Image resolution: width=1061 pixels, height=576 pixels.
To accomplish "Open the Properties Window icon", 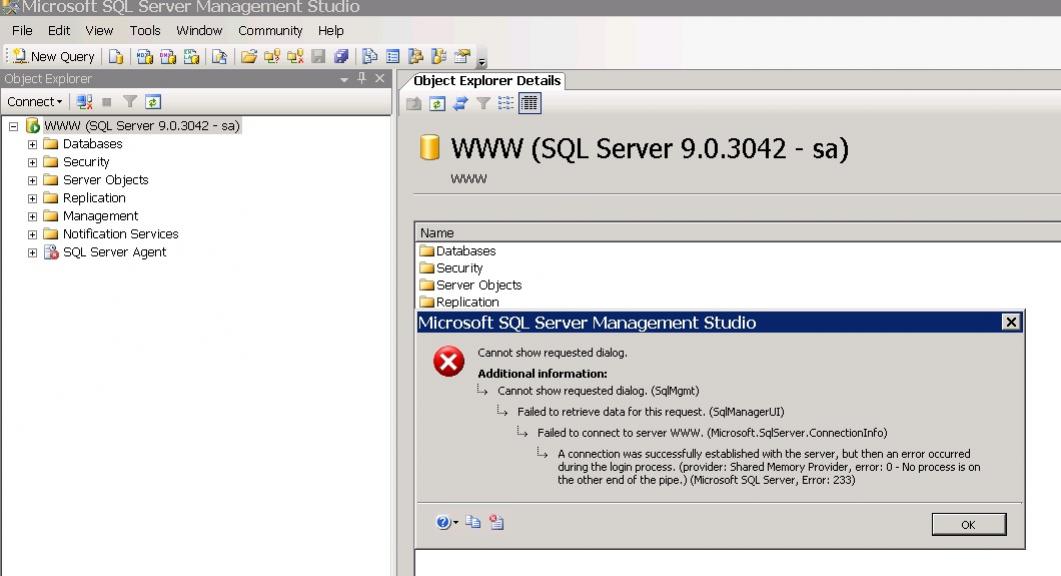I will point(462,57).
